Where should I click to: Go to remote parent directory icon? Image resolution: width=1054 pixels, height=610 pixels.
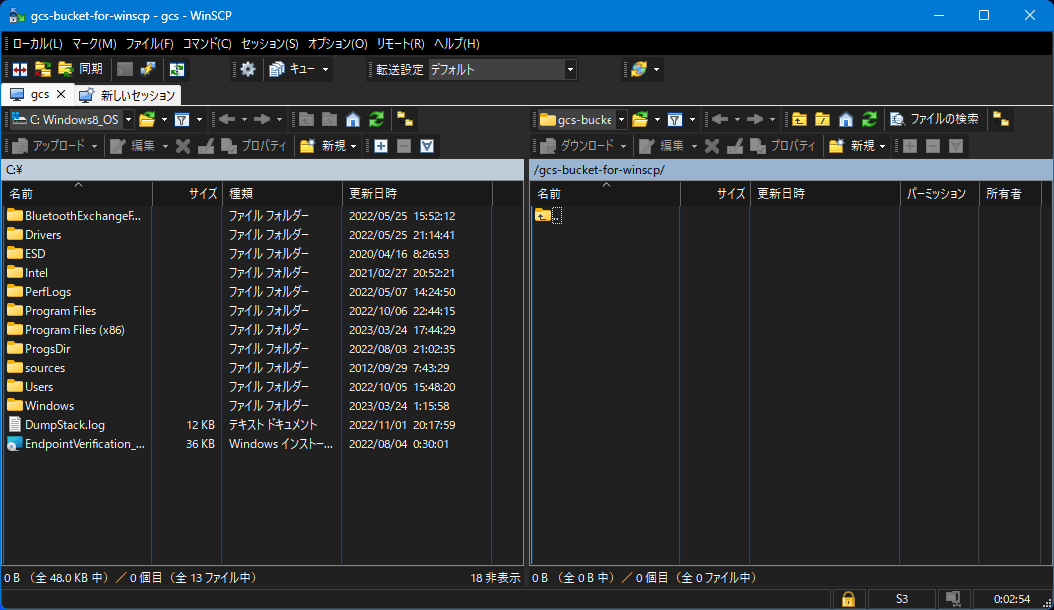point(799,120)
